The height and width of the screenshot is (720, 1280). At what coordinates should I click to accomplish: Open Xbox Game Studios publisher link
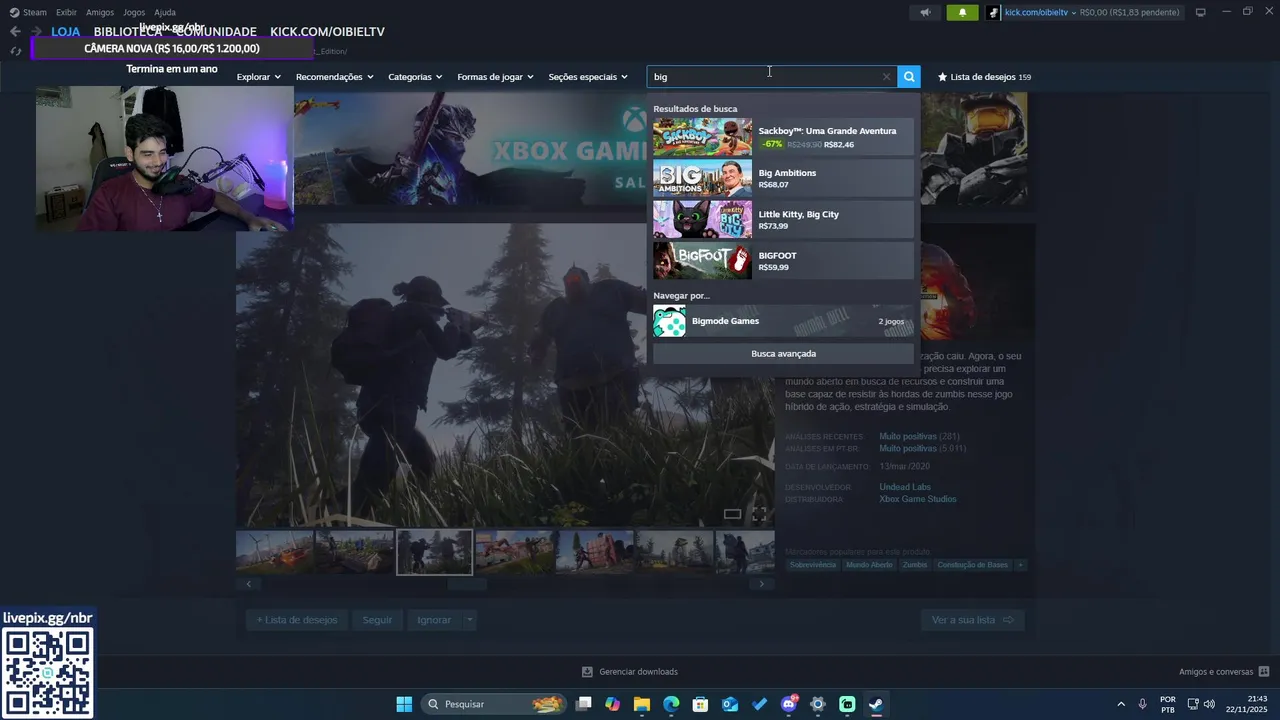pos(918,499)
